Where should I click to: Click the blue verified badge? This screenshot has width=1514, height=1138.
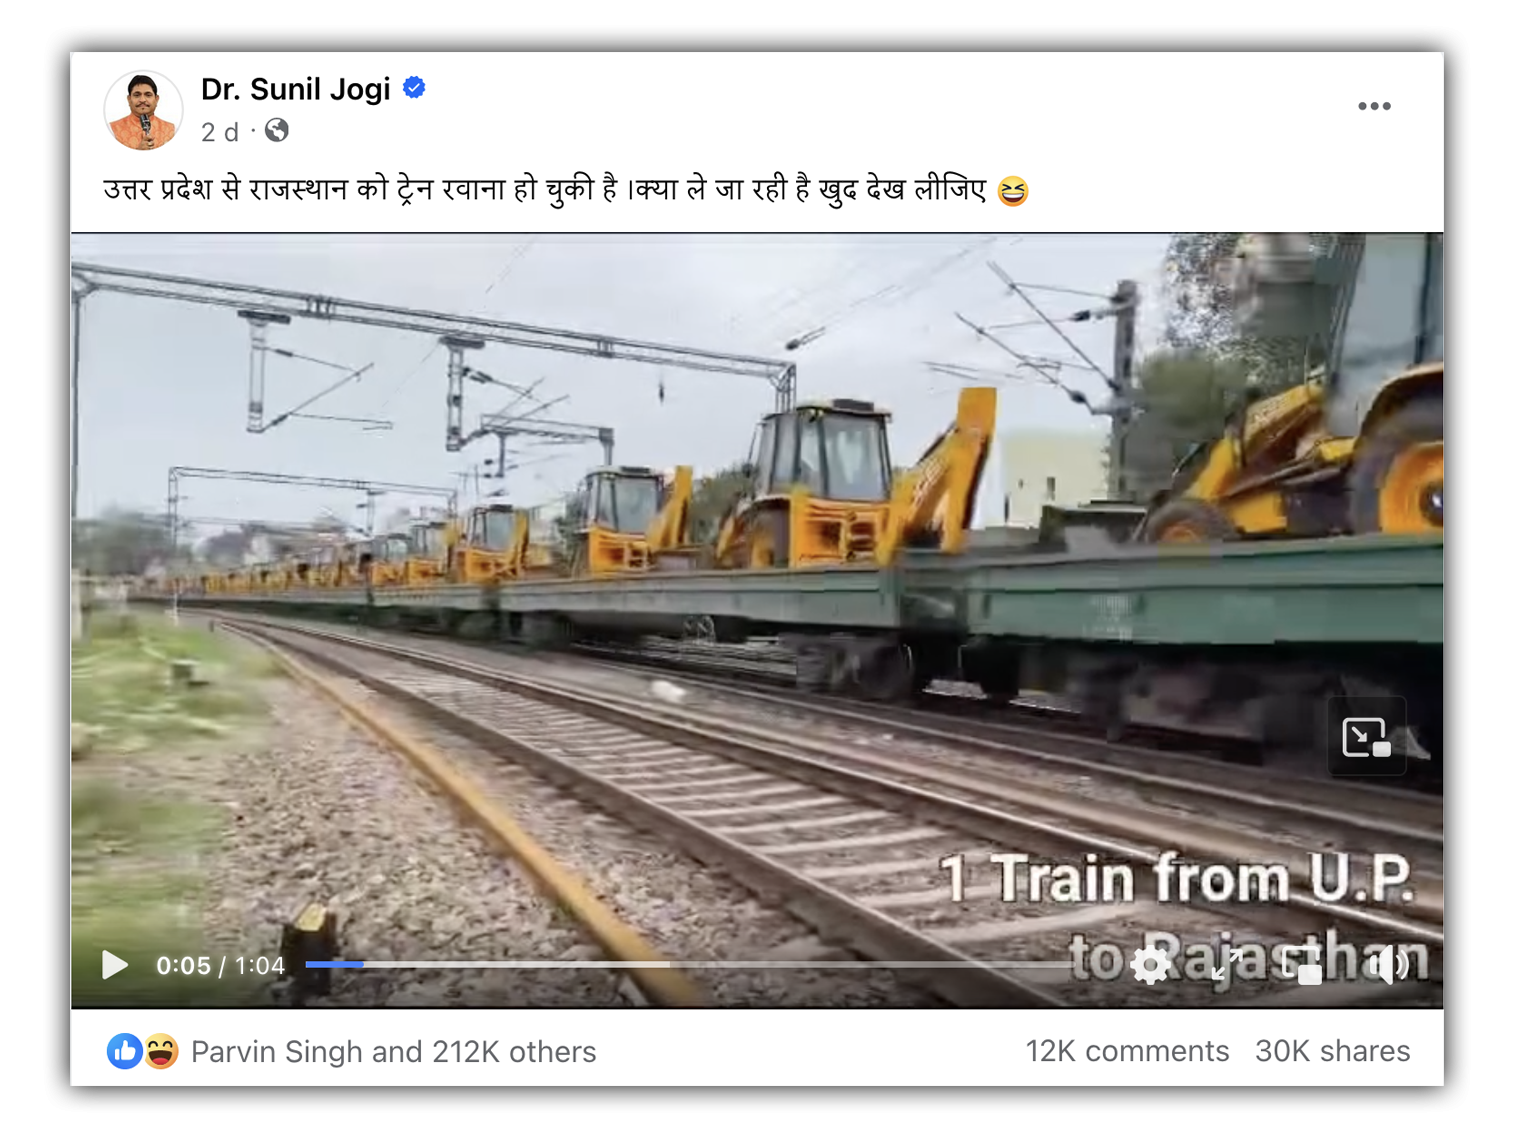click(x=414, y=88)
